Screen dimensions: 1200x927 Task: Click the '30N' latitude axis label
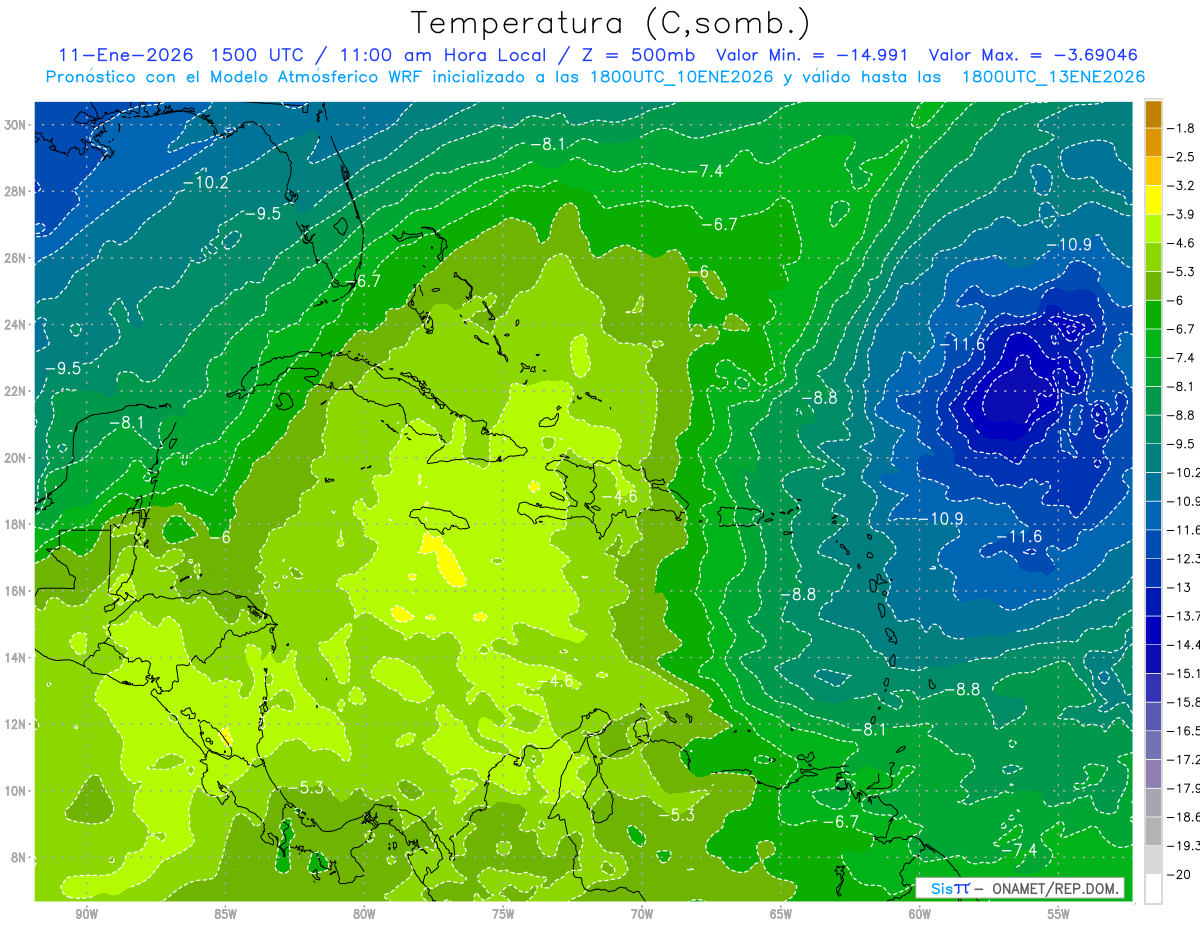pos(15,125)
